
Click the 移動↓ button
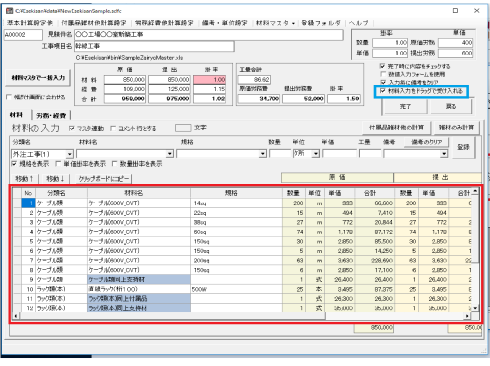[56, 179]
